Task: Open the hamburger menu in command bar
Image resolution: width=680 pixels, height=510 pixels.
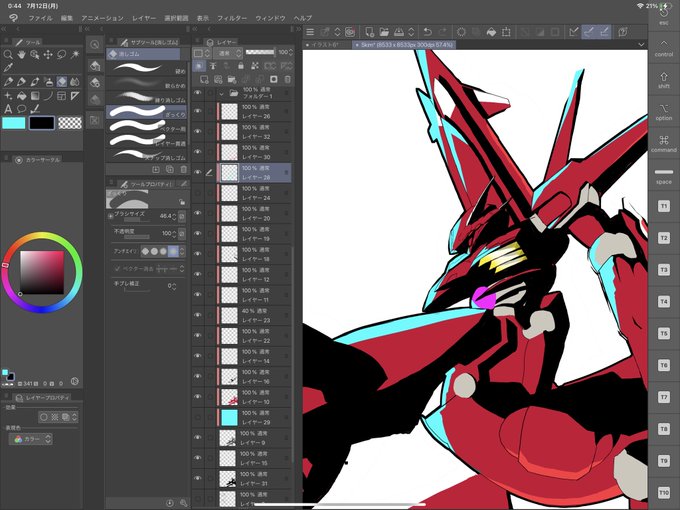Action: tap(310, 32)
